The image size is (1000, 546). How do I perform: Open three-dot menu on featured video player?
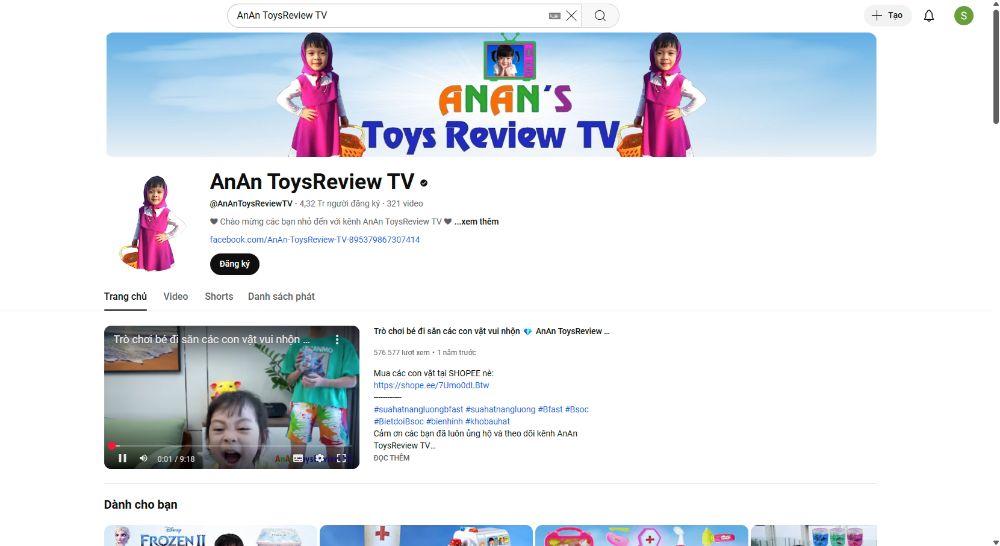[337, 340]
